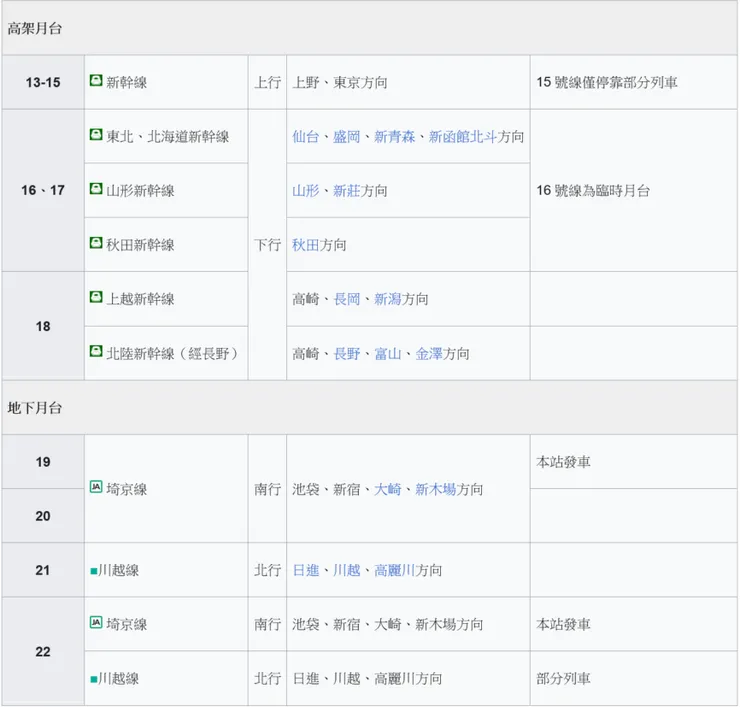Click the 秋田新幹線 label
Image resolution: width=740 pixels, height=707 pixels.
140,245
